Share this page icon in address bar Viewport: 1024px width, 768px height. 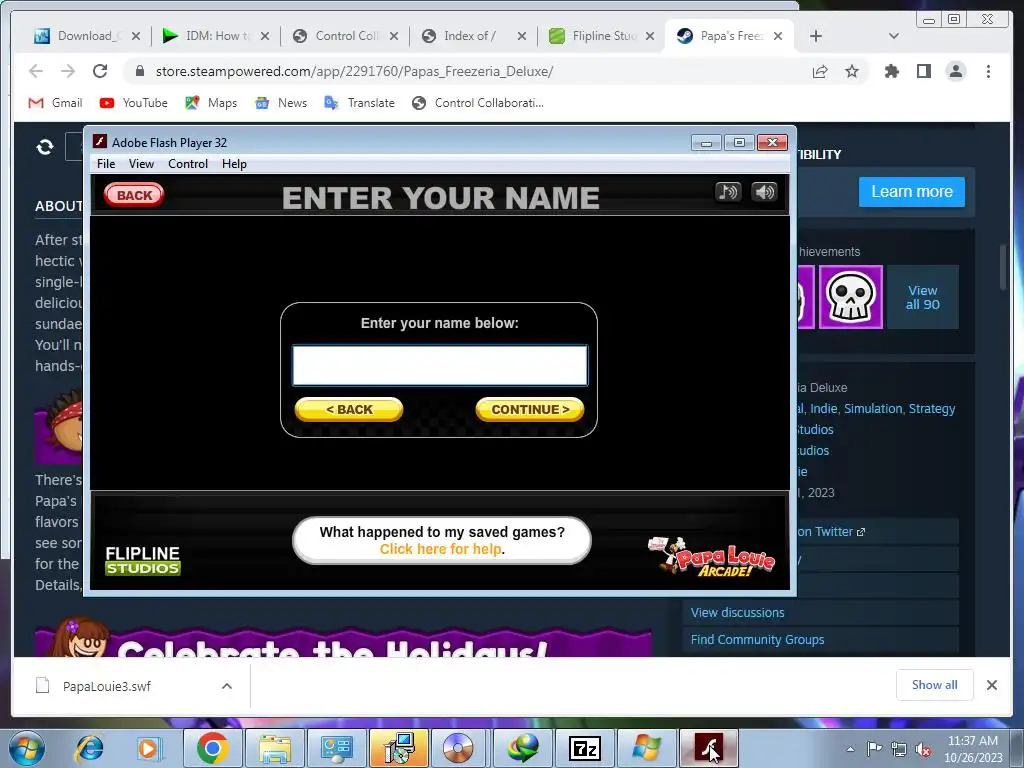coord(820,71)
